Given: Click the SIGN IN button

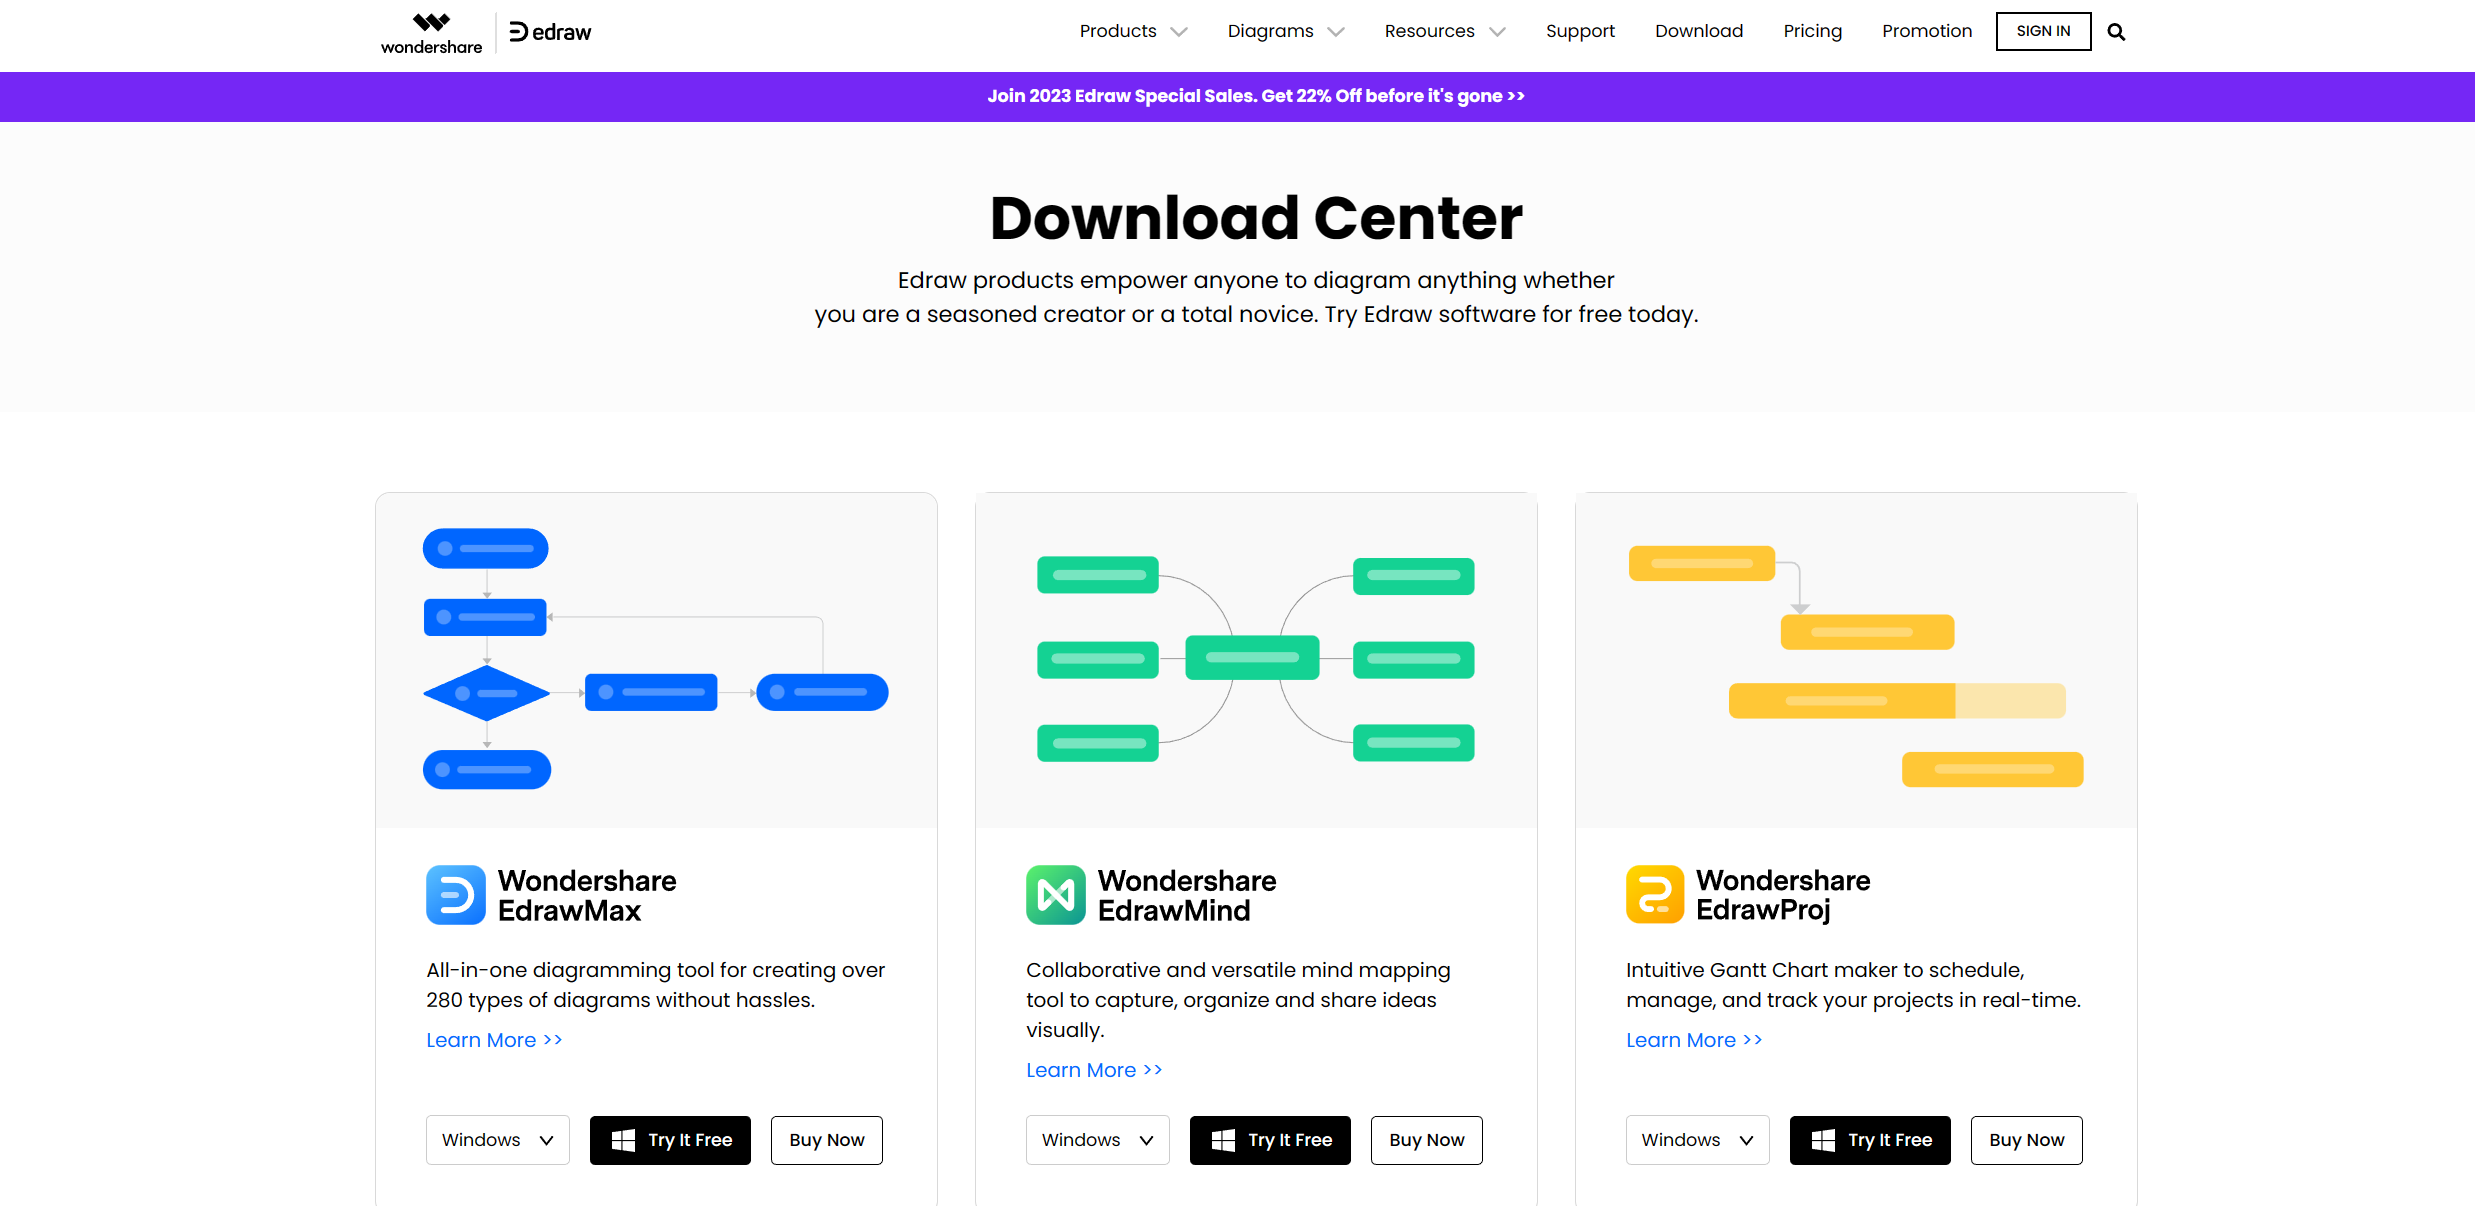Looking at the screenshot, I should 2043,31.
